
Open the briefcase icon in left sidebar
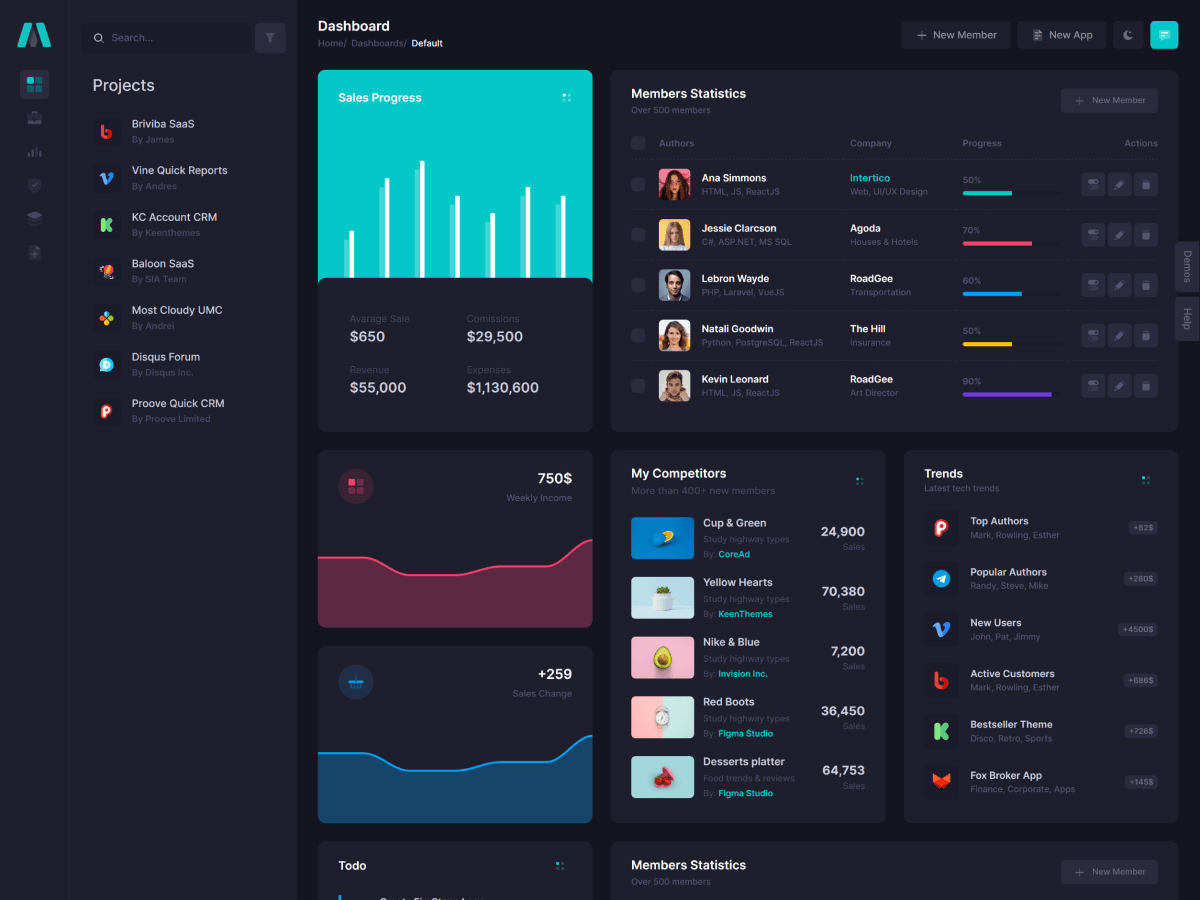click(34, 118)
